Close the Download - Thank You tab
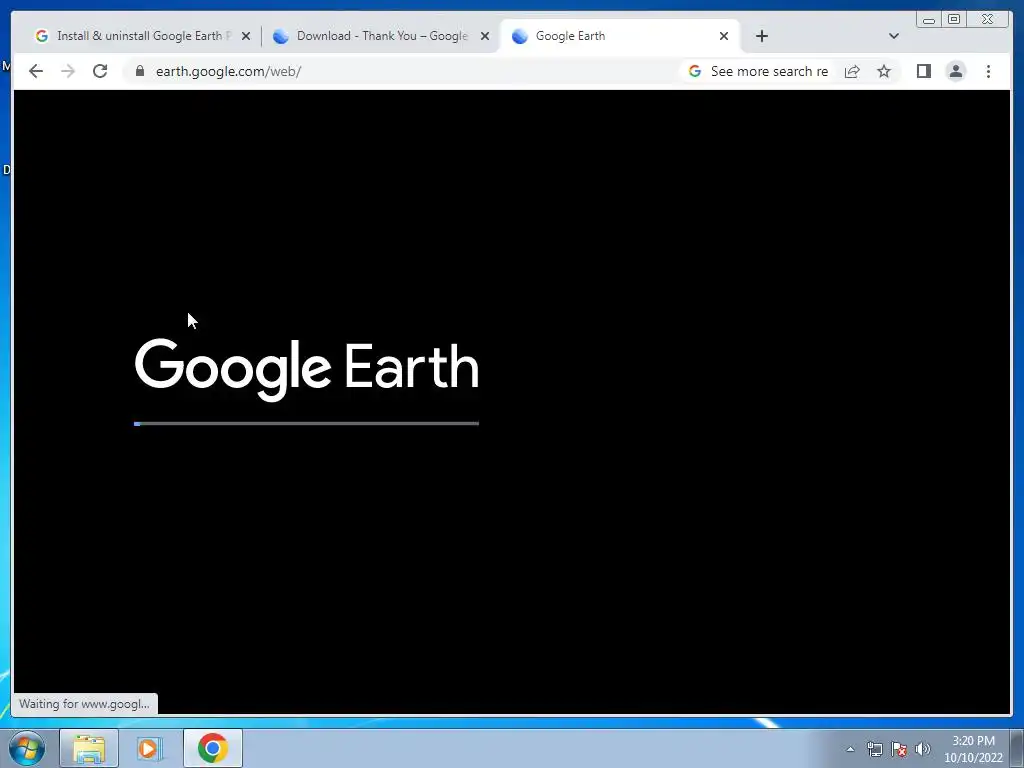 click(x=485, y=36)
